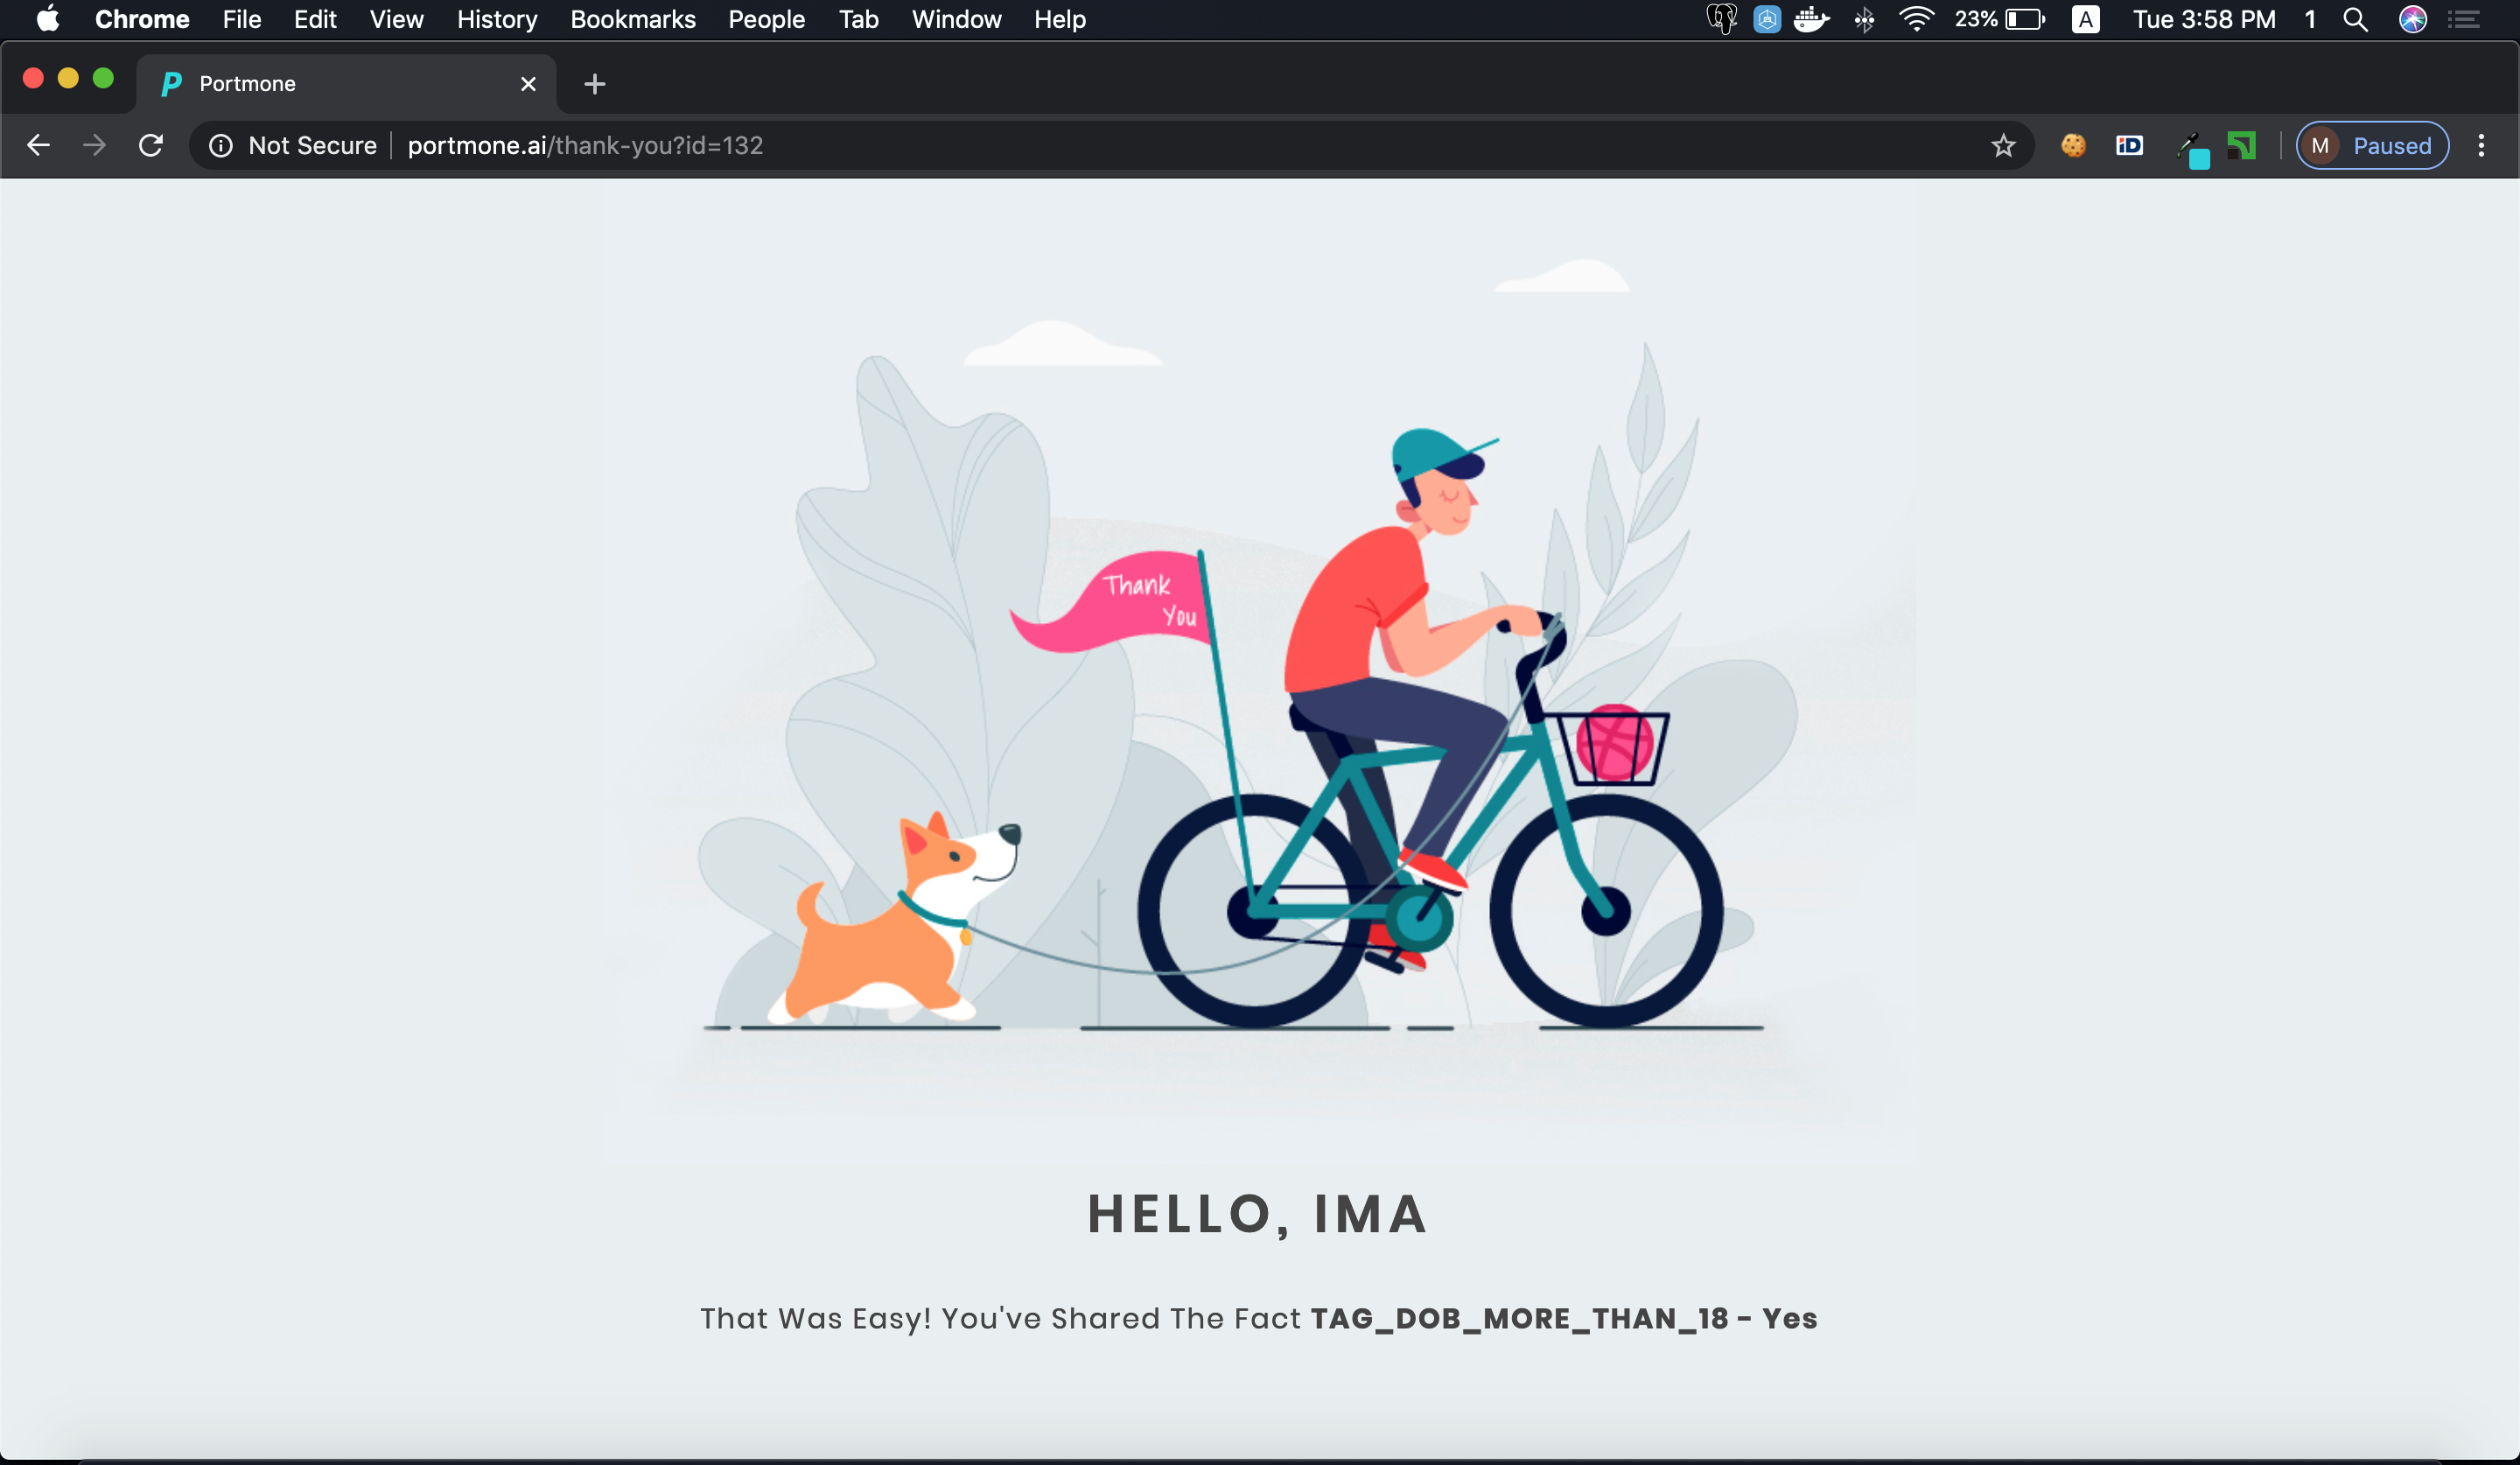Open the Docker whale menu bar icon
This screenshot has width=2520, height=1465.
pos(1811,19)
